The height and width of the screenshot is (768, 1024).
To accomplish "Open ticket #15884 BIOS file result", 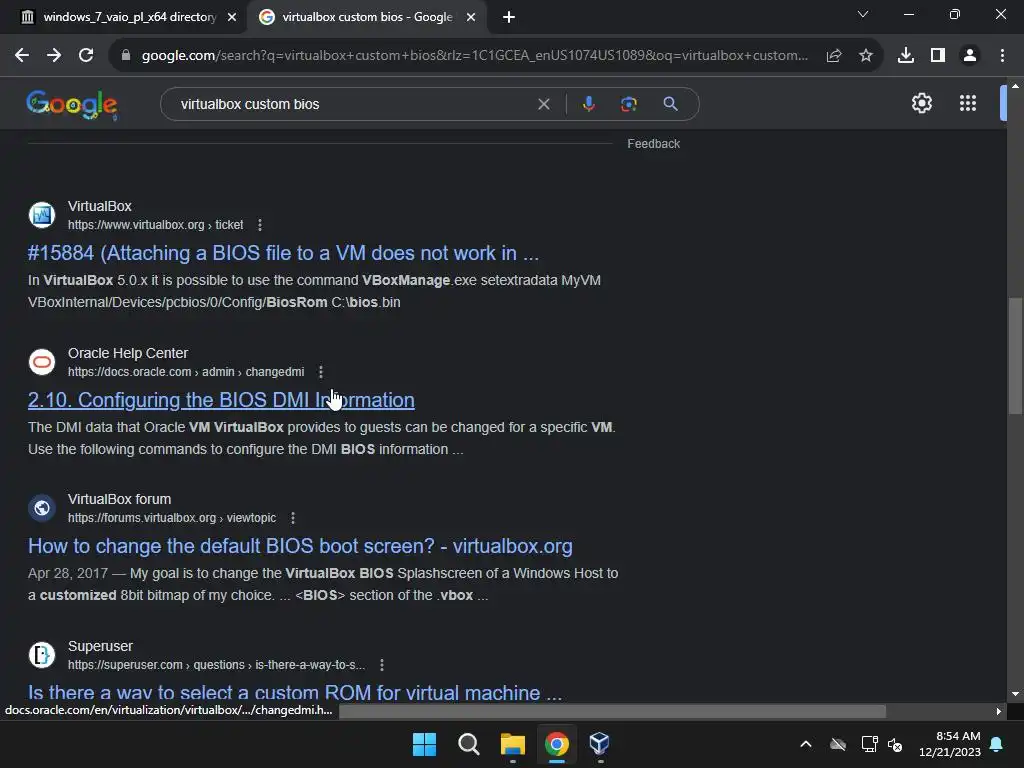I will (283, 253).
